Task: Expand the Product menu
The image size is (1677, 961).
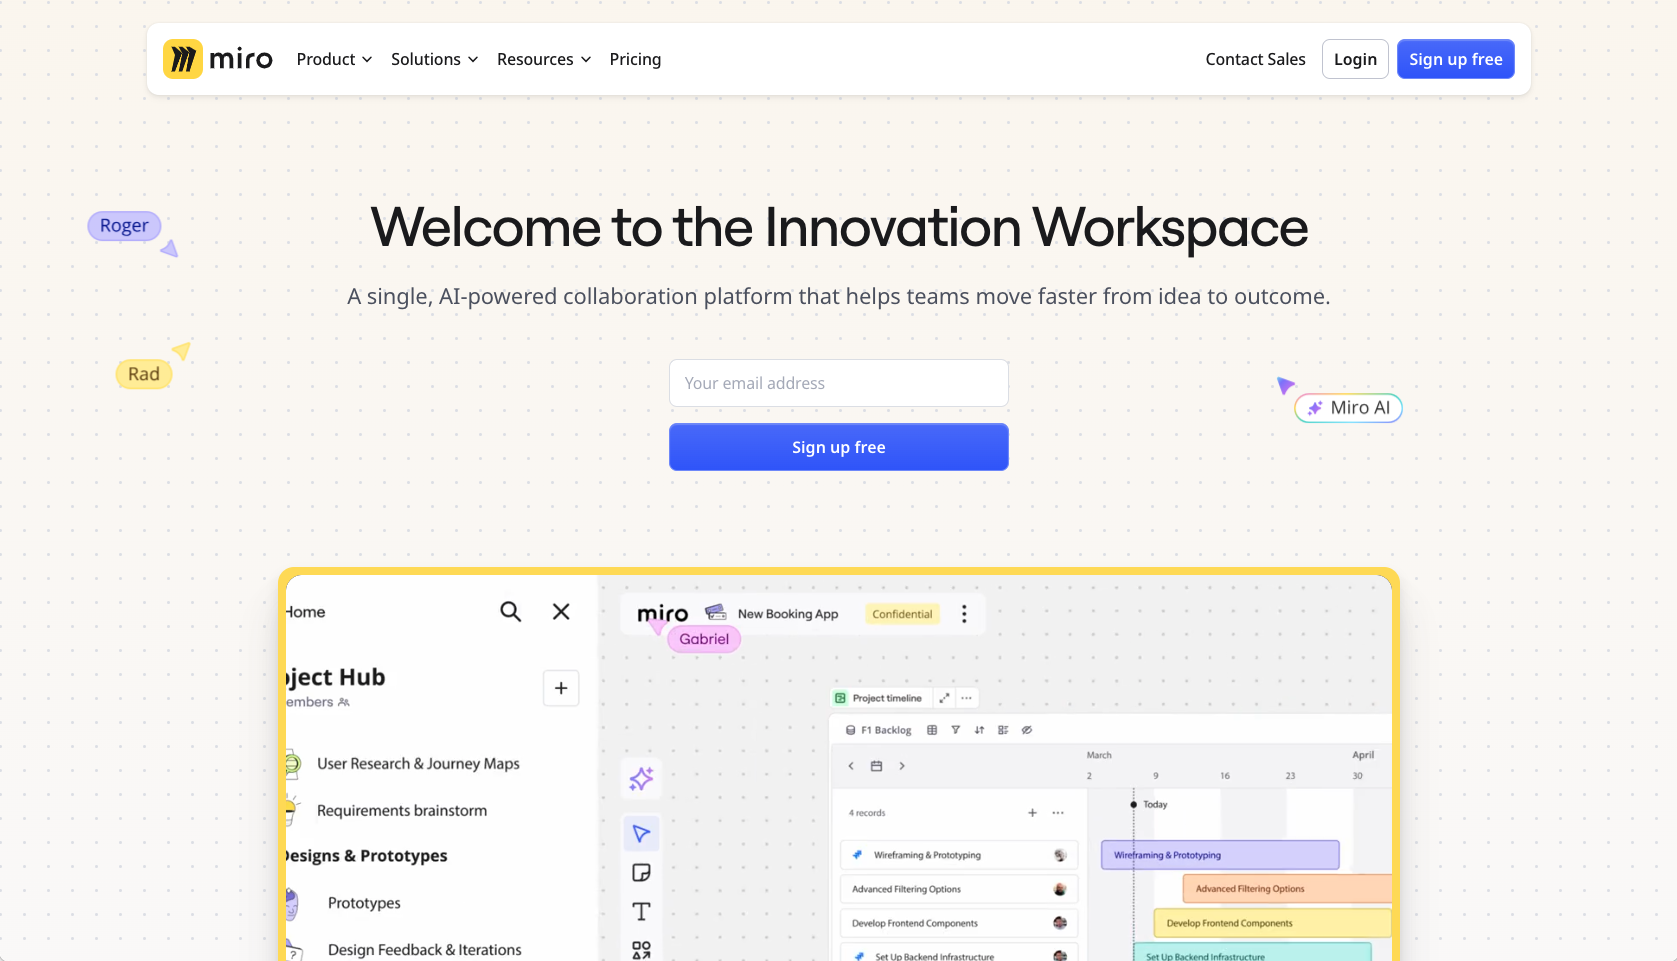Action: click(334, 59)
